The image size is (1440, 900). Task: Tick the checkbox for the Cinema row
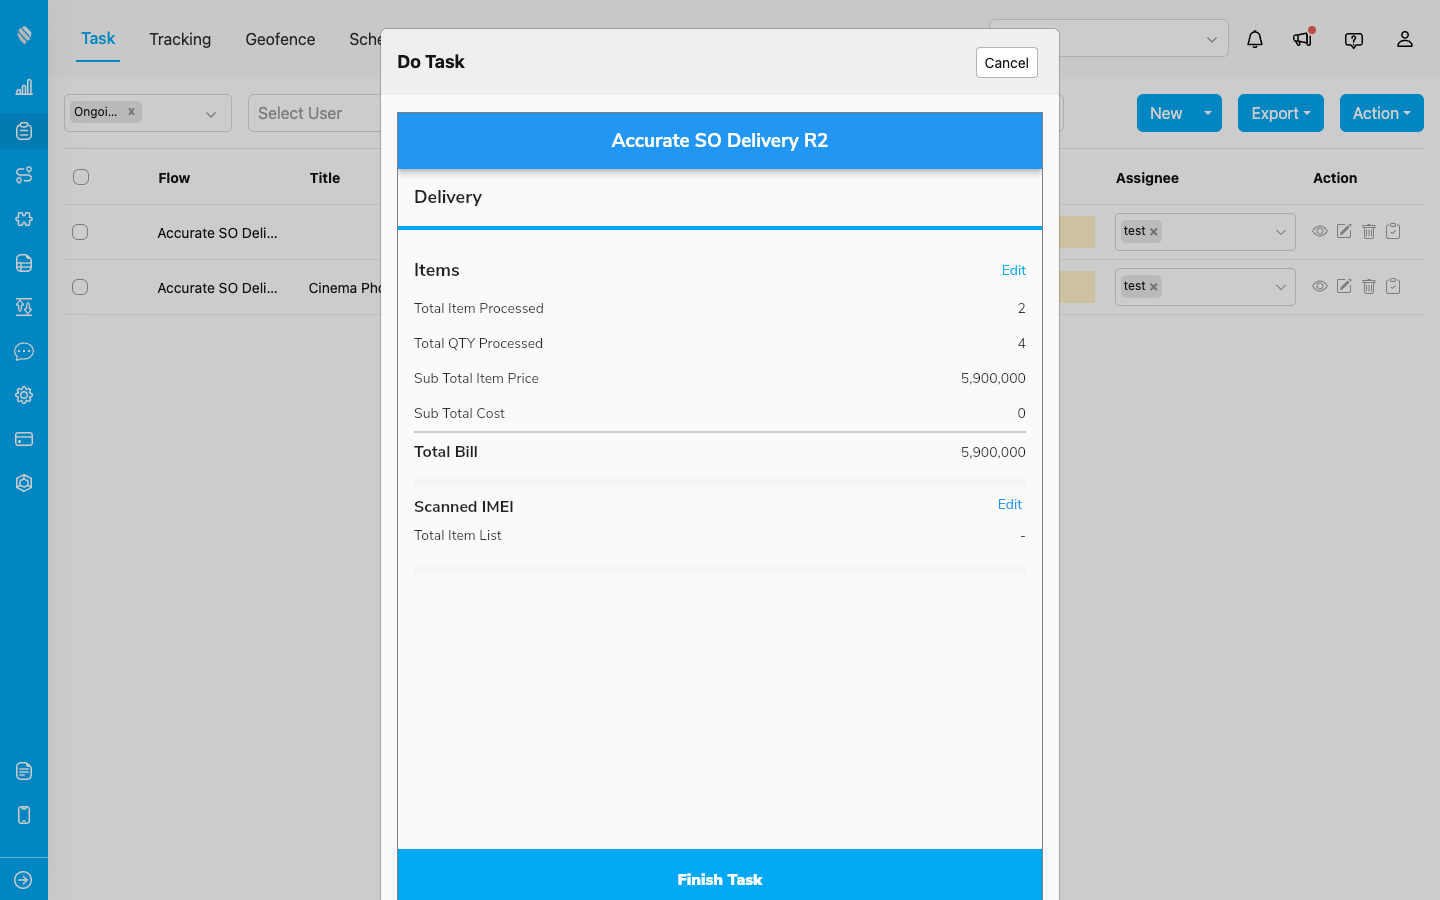click(x=80, y=287)
